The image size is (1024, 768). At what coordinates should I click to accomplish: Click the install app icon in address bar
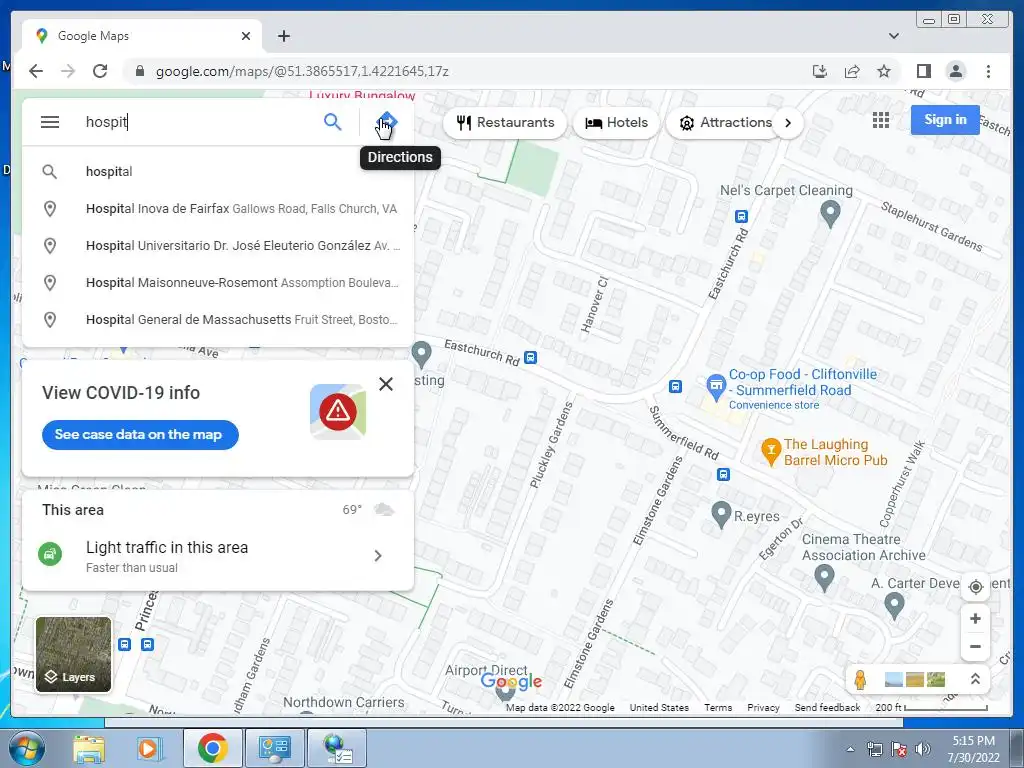[820, 71]
